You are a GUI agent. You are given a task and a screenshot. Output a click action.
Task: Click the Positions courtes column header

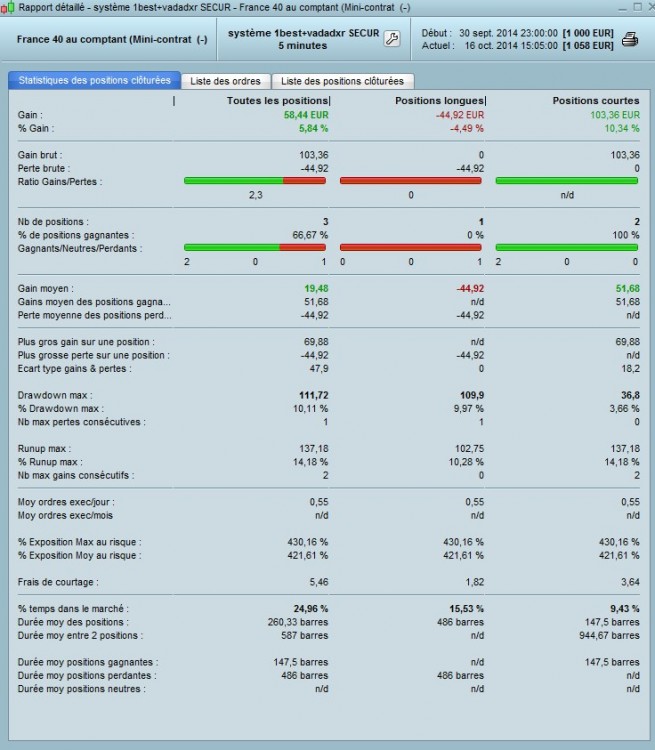pos(596,100)
